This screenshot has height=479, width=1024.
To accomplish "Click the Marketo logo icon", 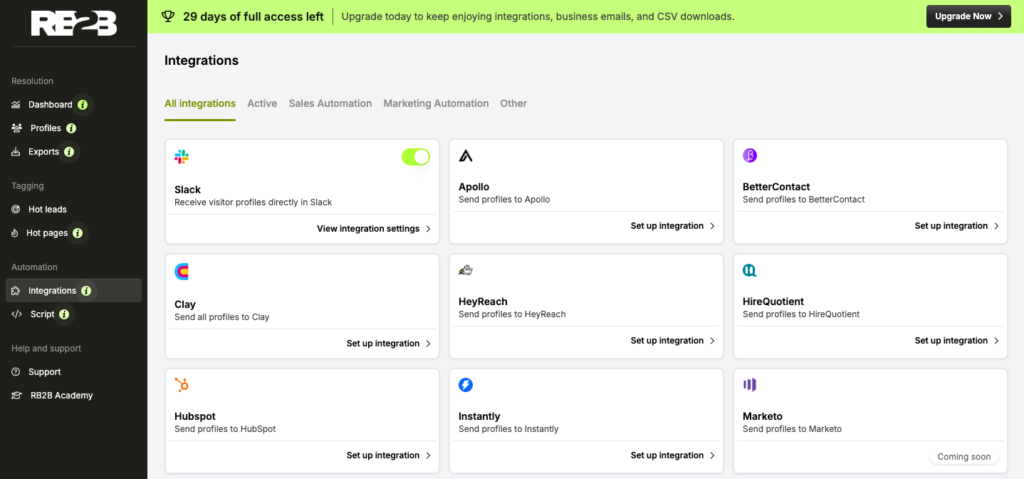I will coord(750,385).
